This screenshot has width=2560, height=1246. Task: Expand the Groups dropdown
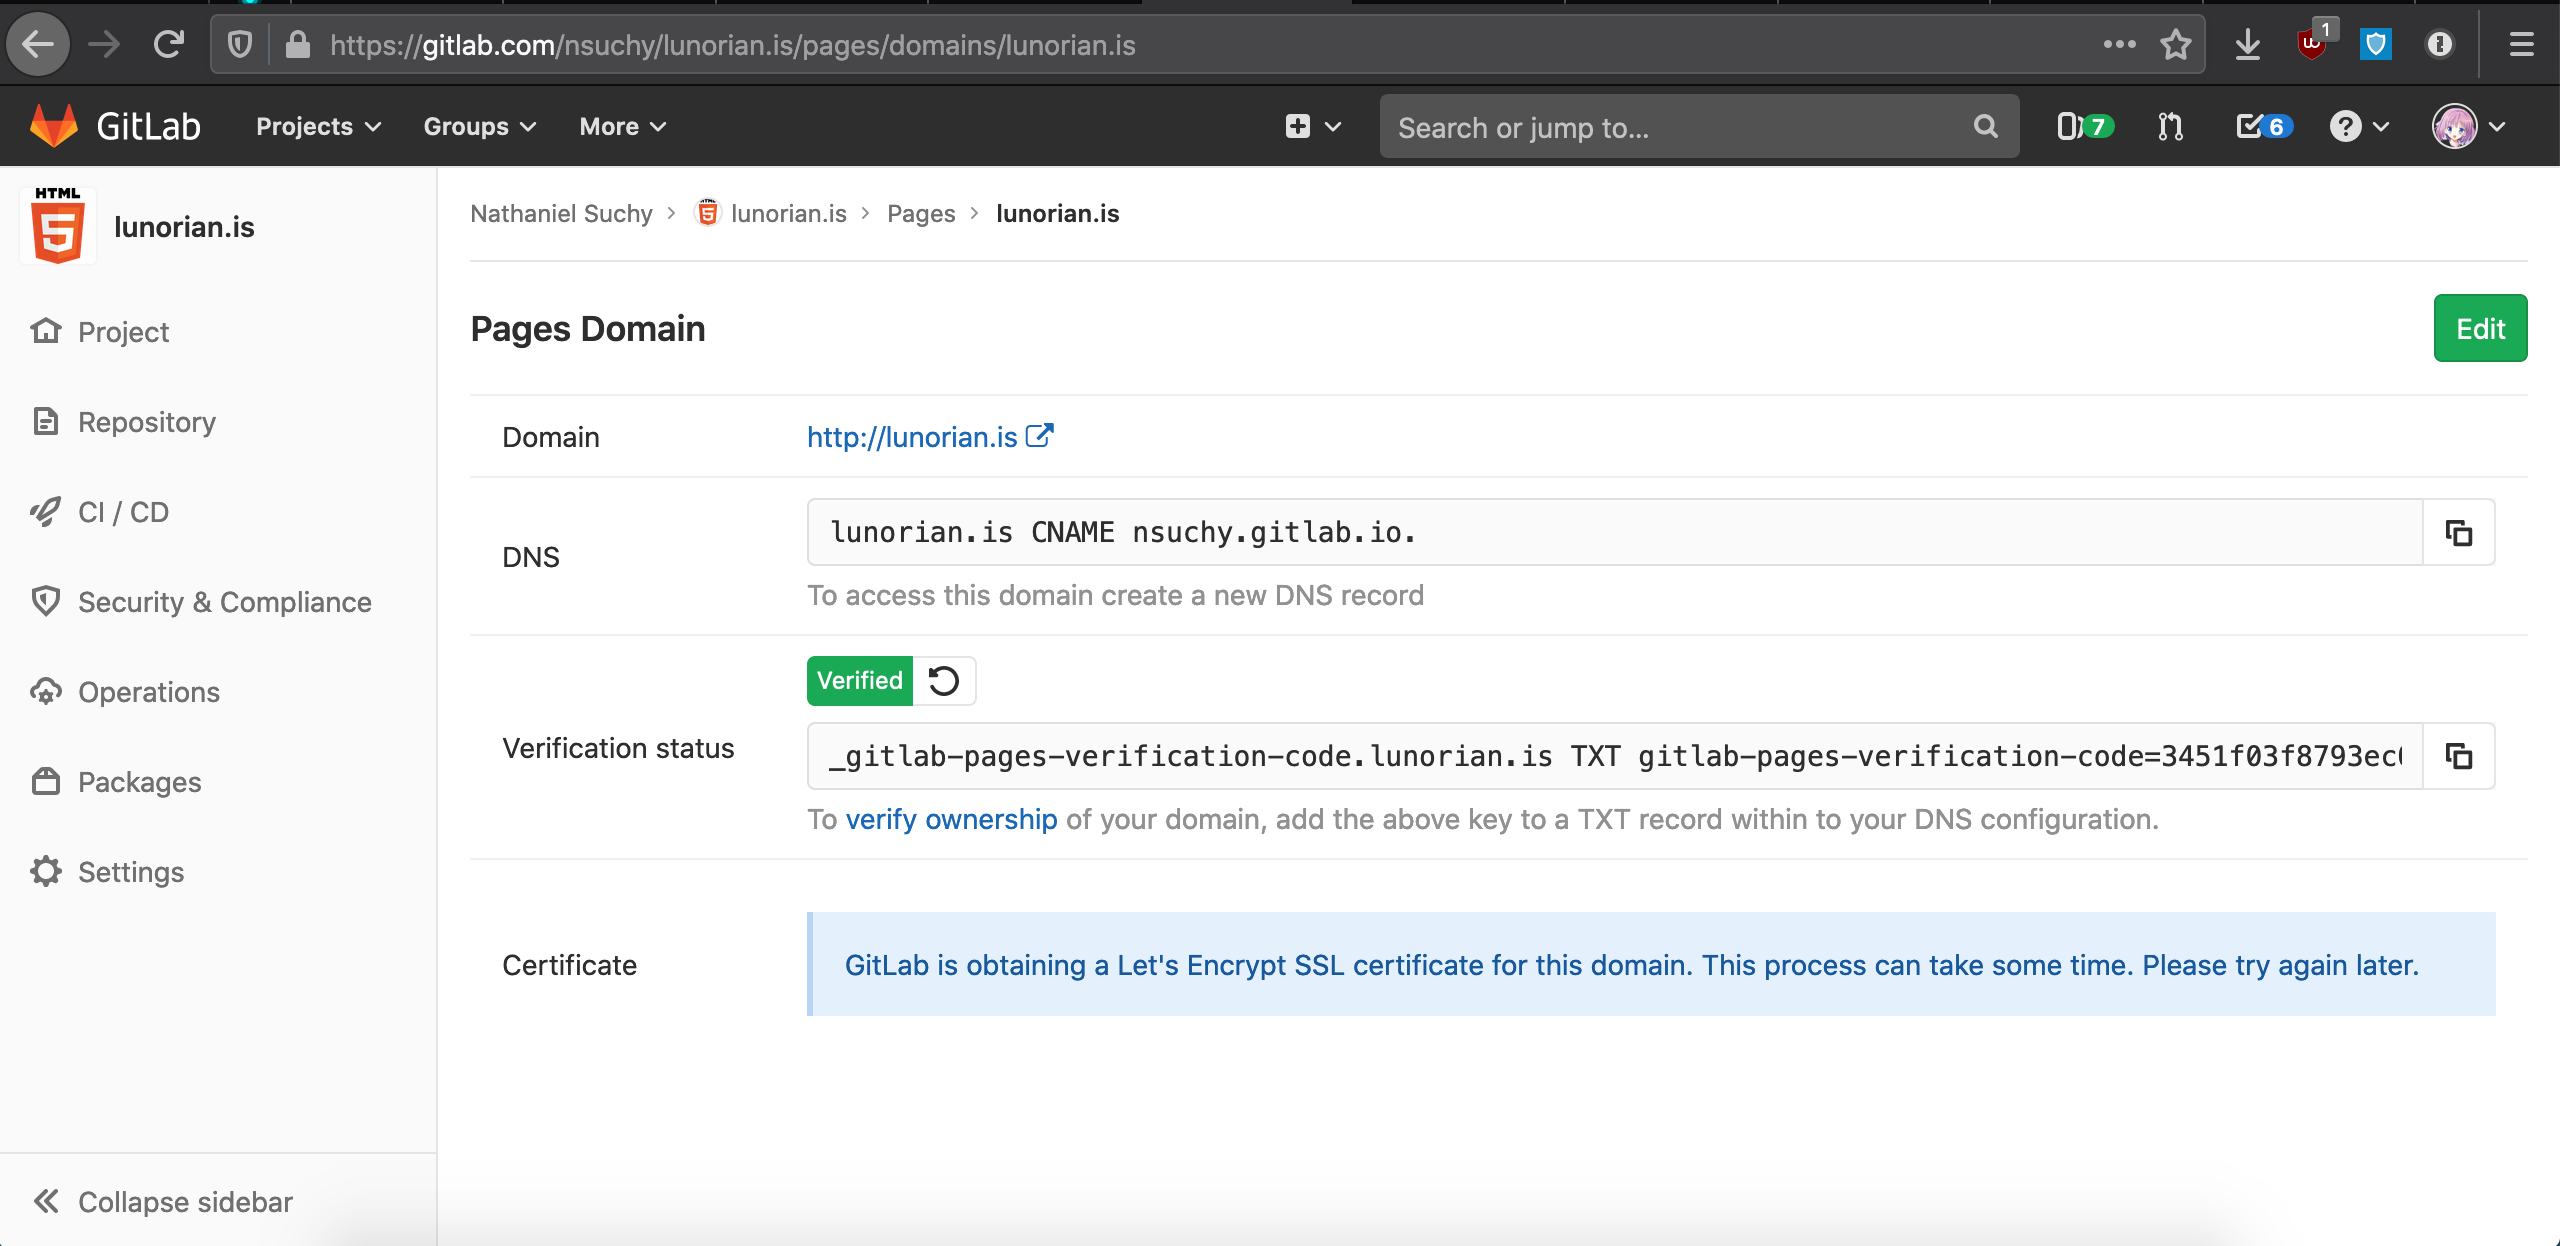tap(480, 127)
